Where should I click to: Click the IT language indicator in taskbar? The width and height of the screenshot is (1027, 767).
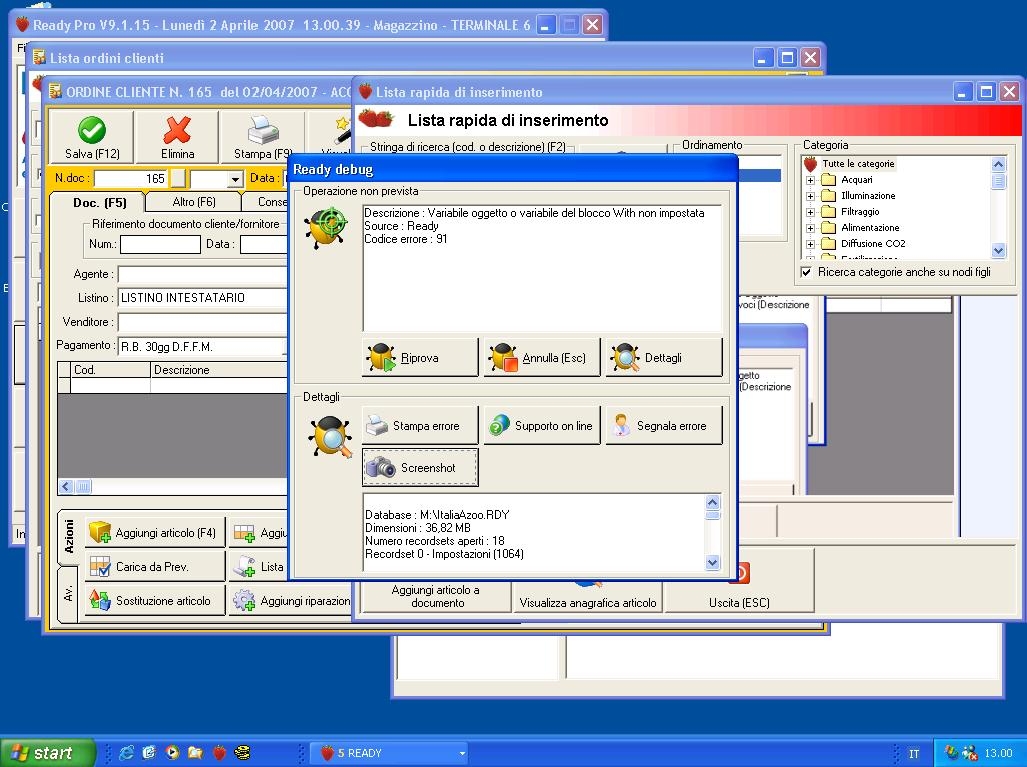913,754
